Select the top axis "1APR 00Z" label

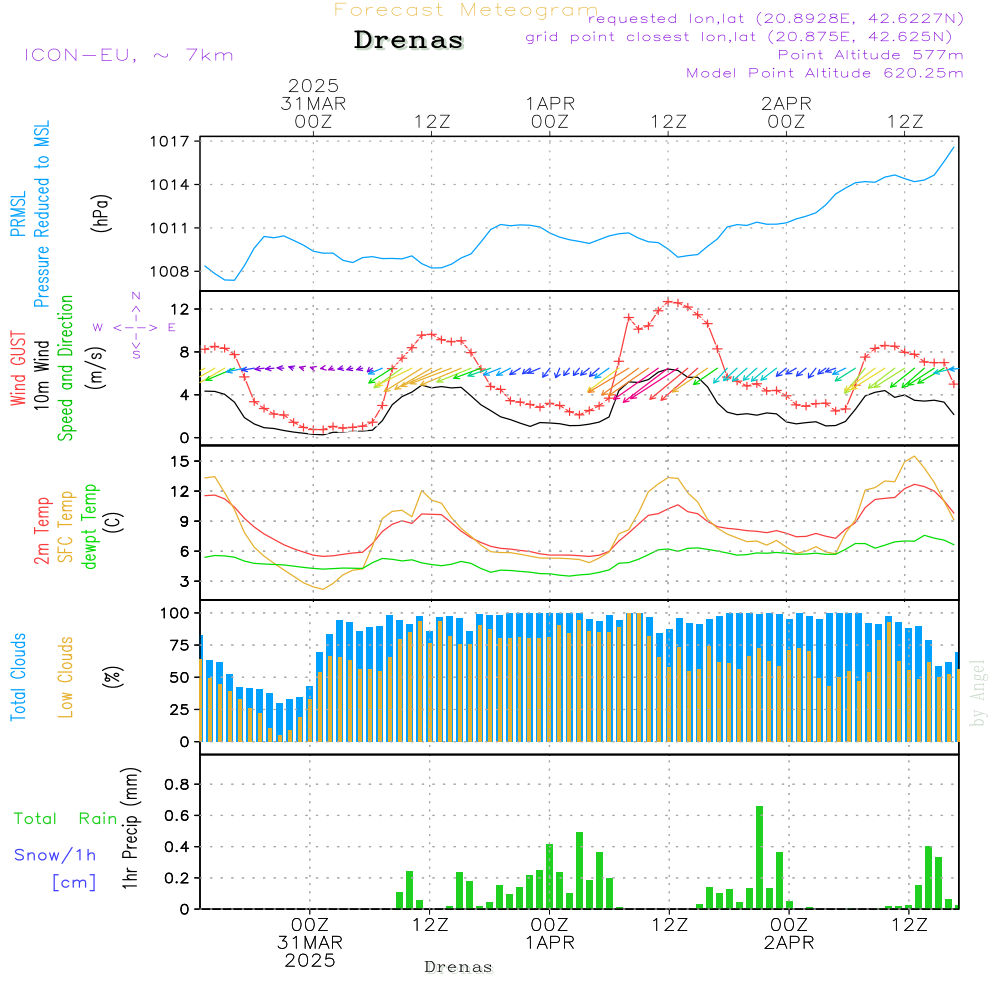point(550,112)
